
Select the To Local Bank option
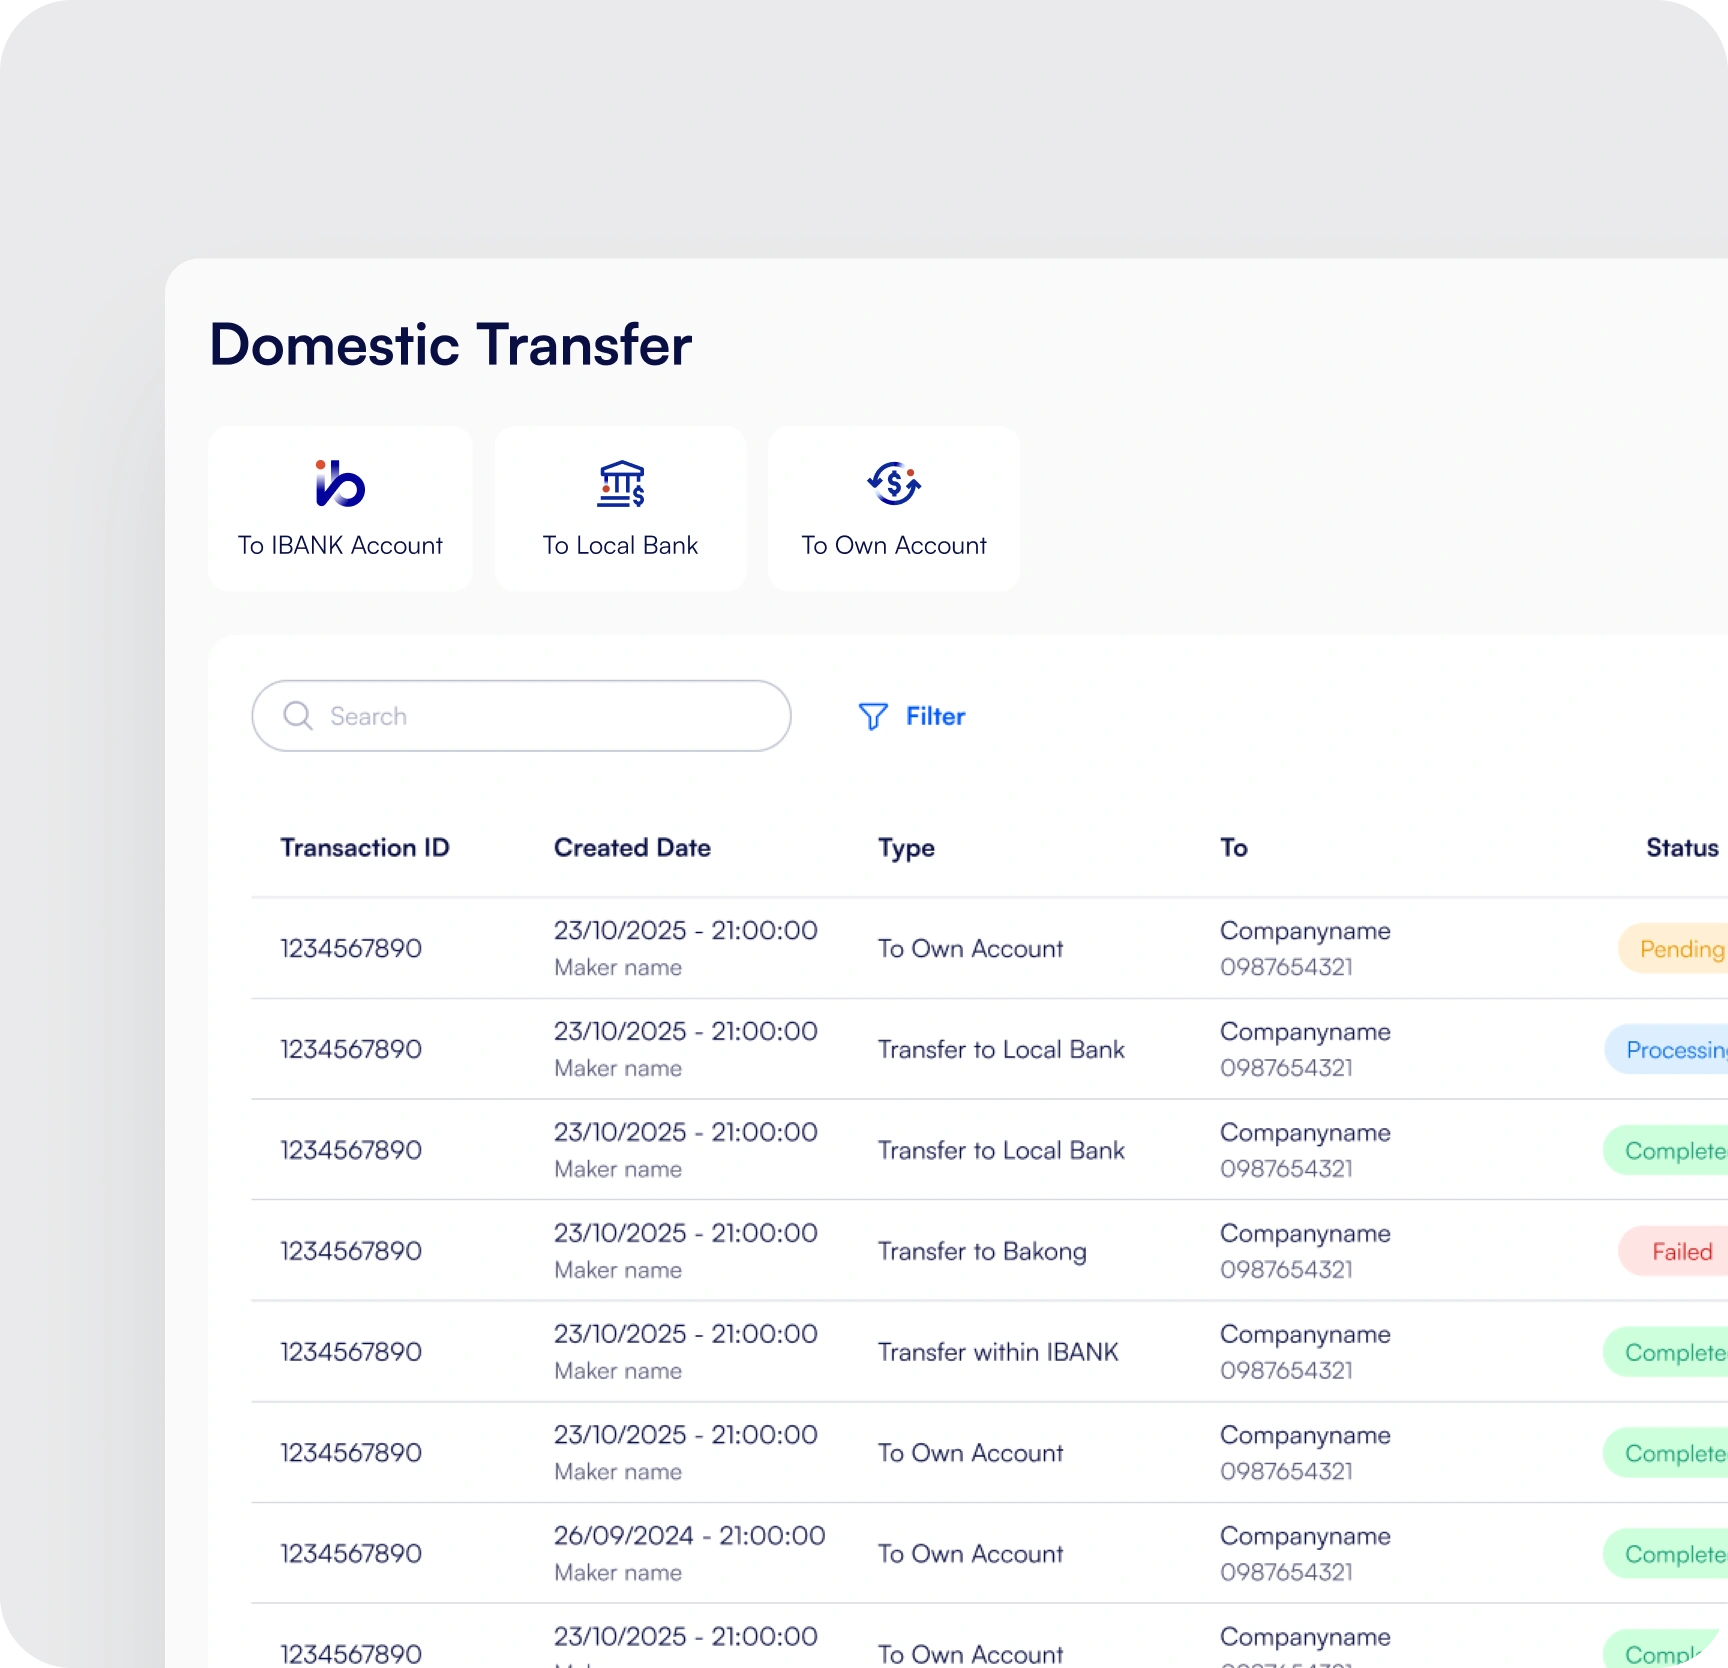coord(620,509)
